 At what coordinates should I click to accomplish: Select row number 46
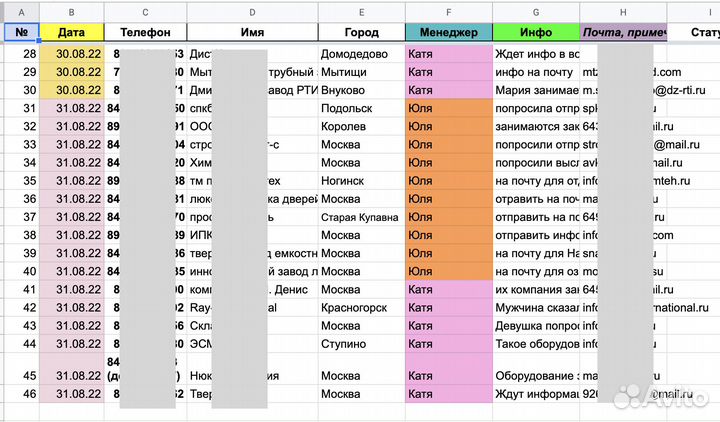click(x=20, y=395)
